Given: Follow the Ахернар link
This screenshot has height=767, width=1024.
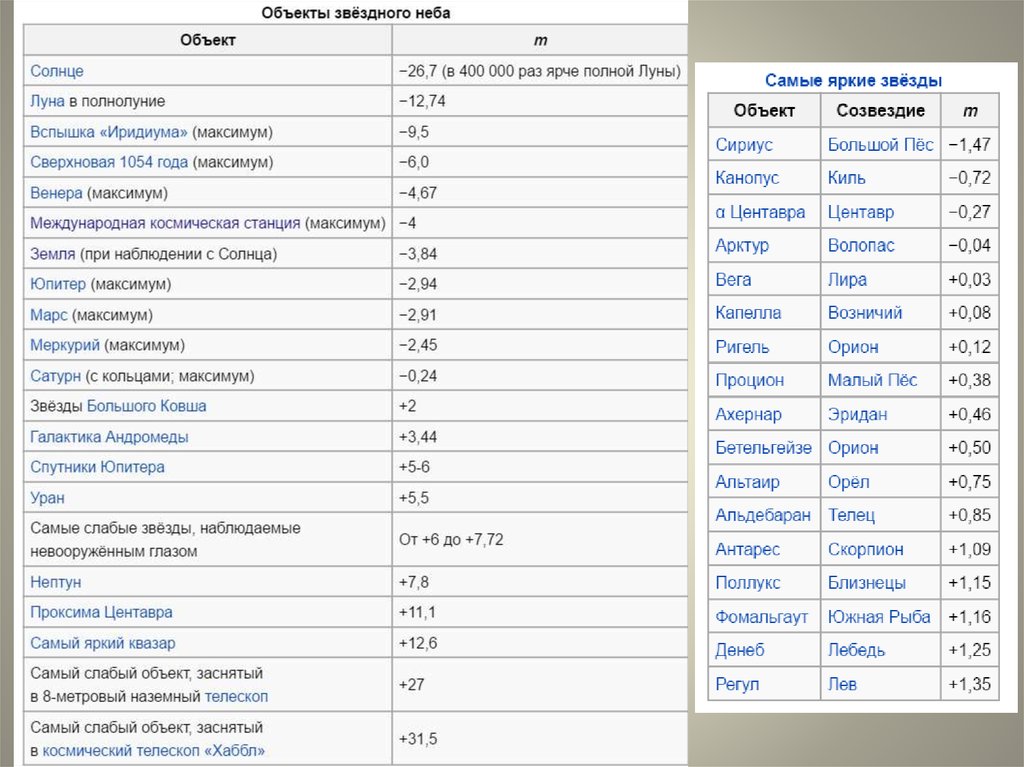Looking at the screenshot, I should click(748, 414).
